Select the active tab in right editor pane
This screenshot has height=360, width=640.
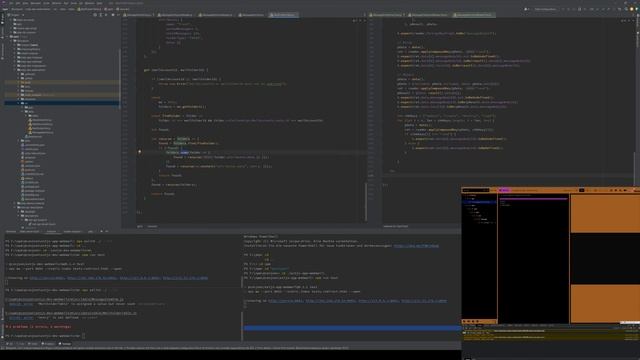click(473, 15)
